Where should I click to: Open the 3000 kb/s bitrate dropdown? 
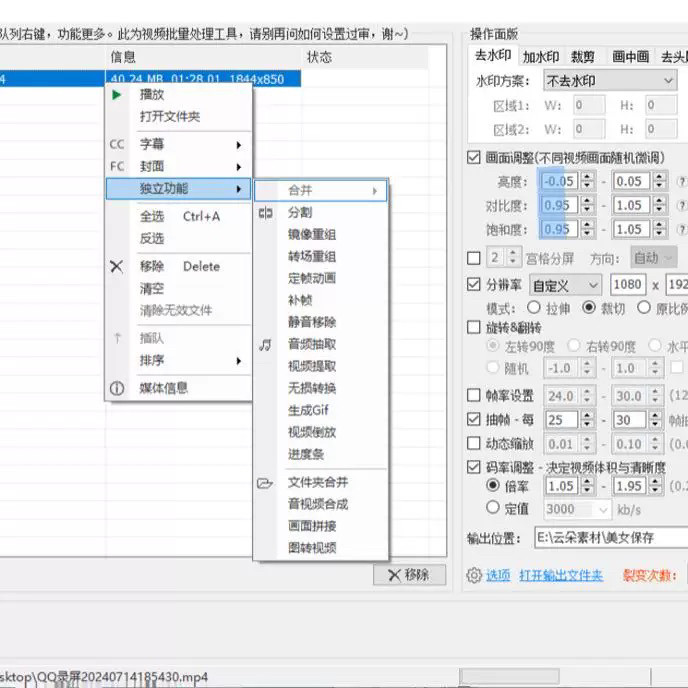point(577,509)
